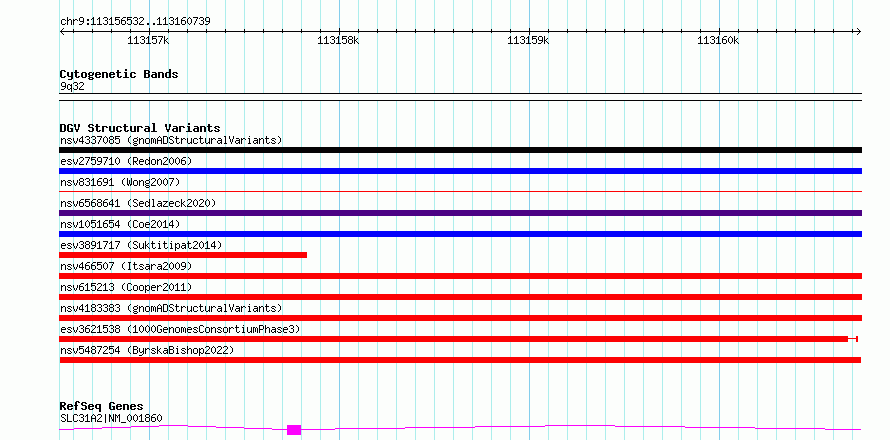
Task: Click the esv3891717 (Suktitipat2014) label
Action: (x=141, y=245)
